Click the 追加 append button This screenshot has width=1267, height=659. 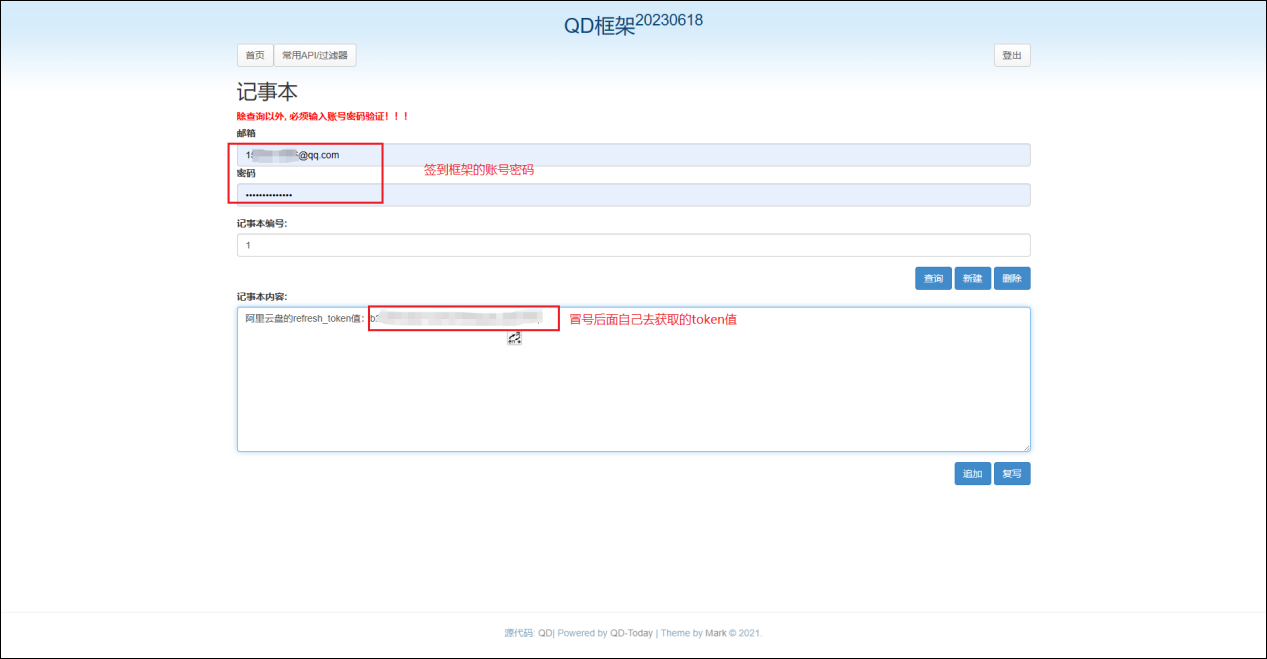point(972,474)
